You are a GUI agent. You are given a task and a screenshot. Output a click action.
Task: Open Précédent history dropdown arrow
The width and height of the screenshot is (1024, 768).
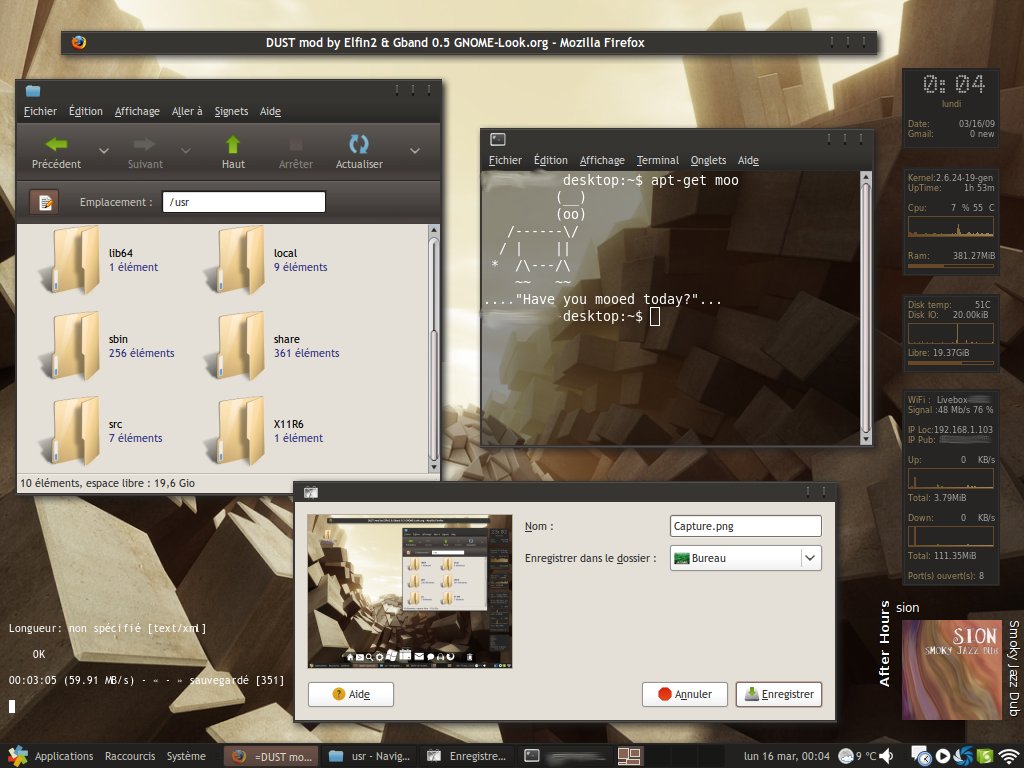tap(104, 151)
